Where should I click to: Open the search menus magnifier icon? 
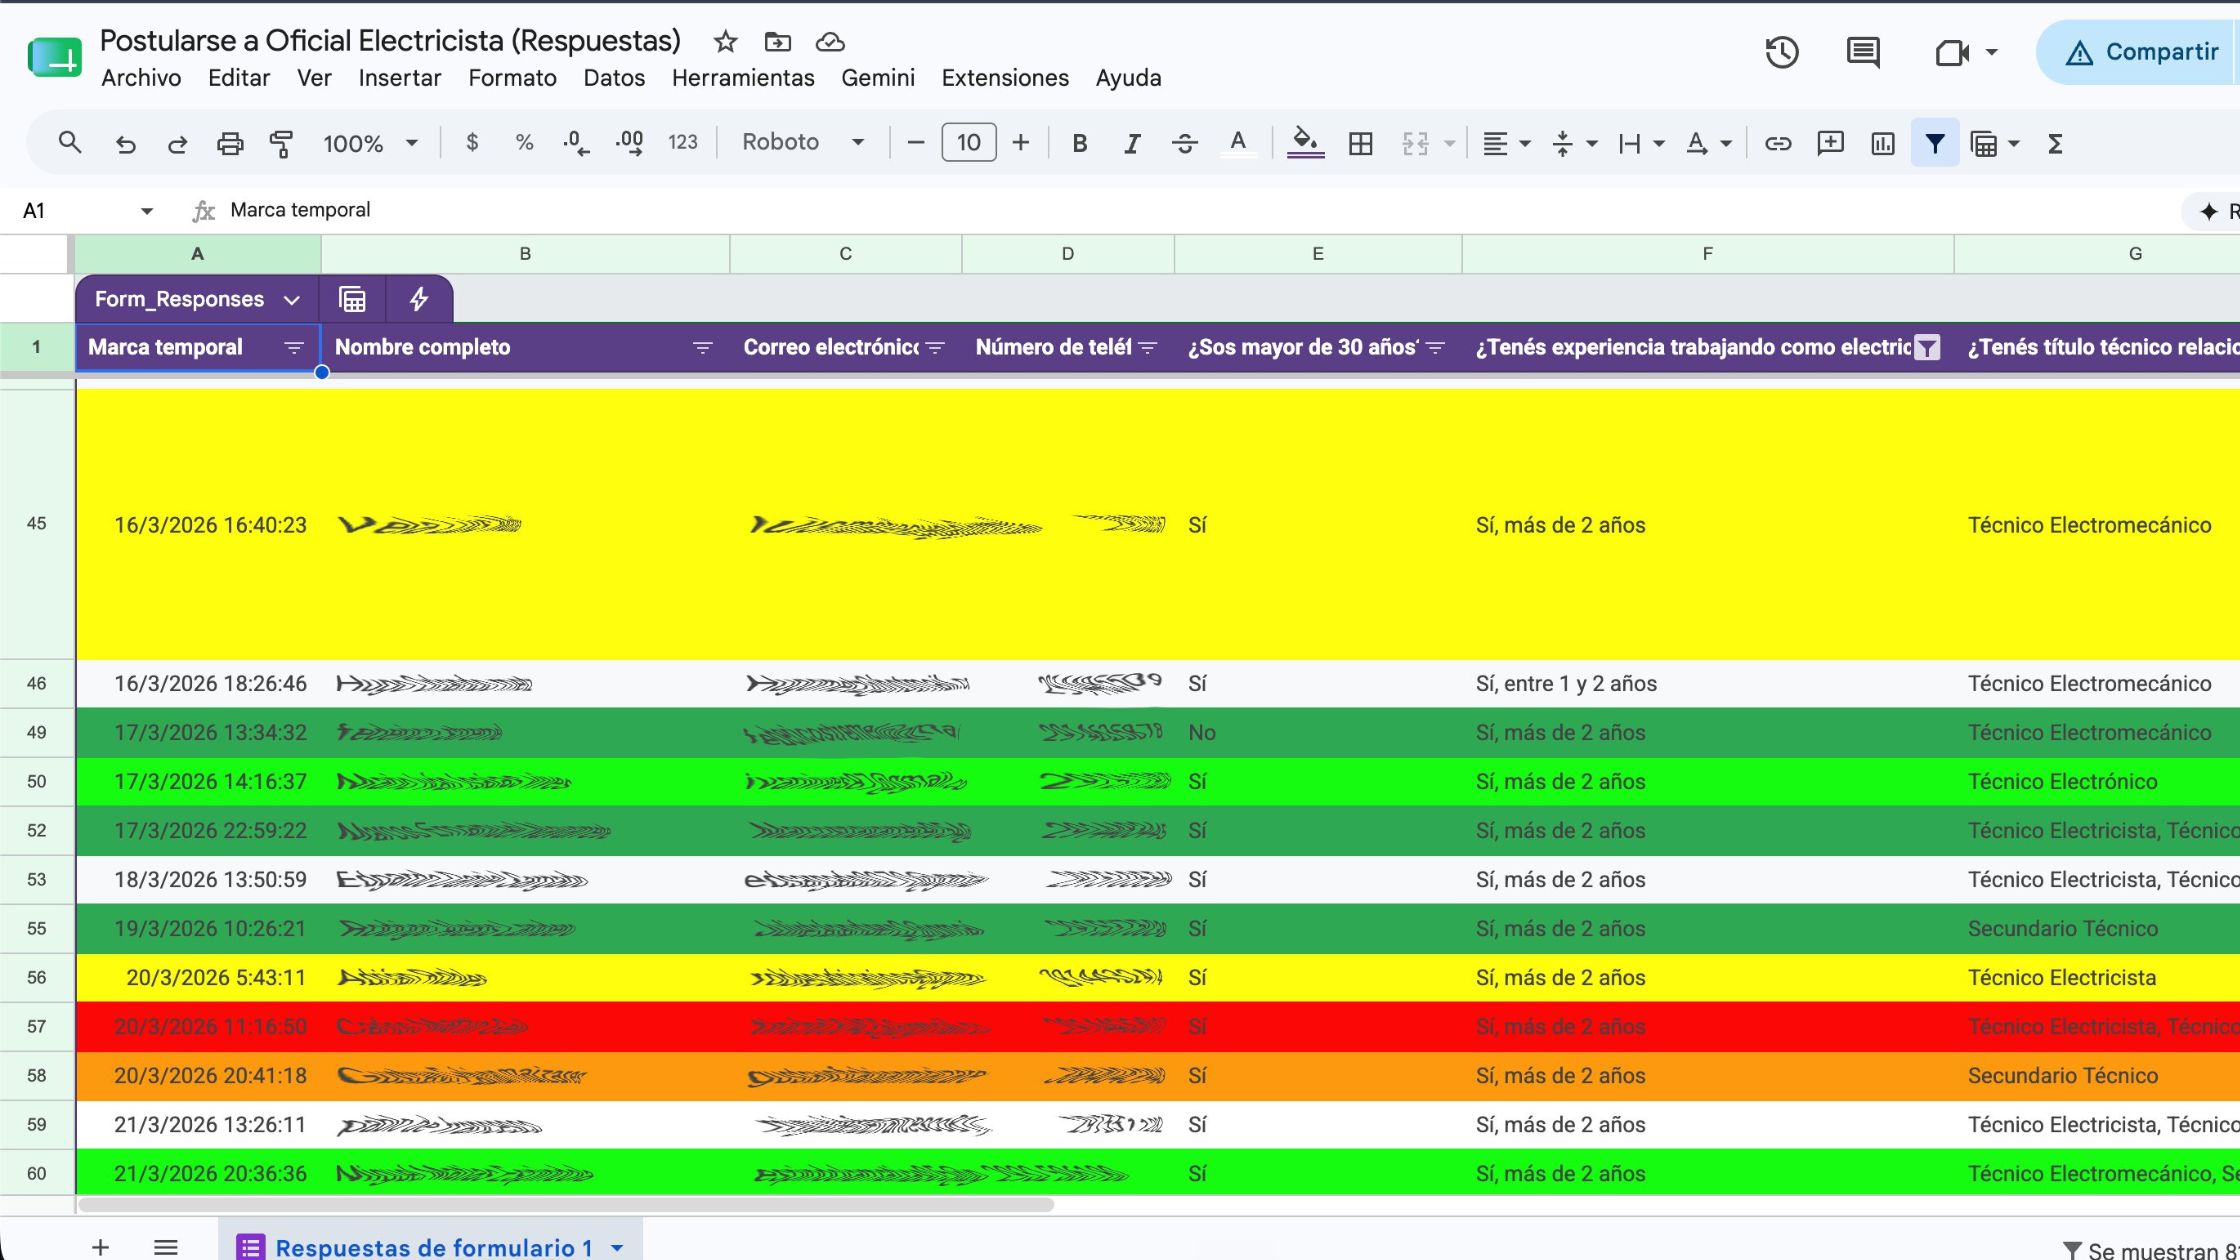69,143
